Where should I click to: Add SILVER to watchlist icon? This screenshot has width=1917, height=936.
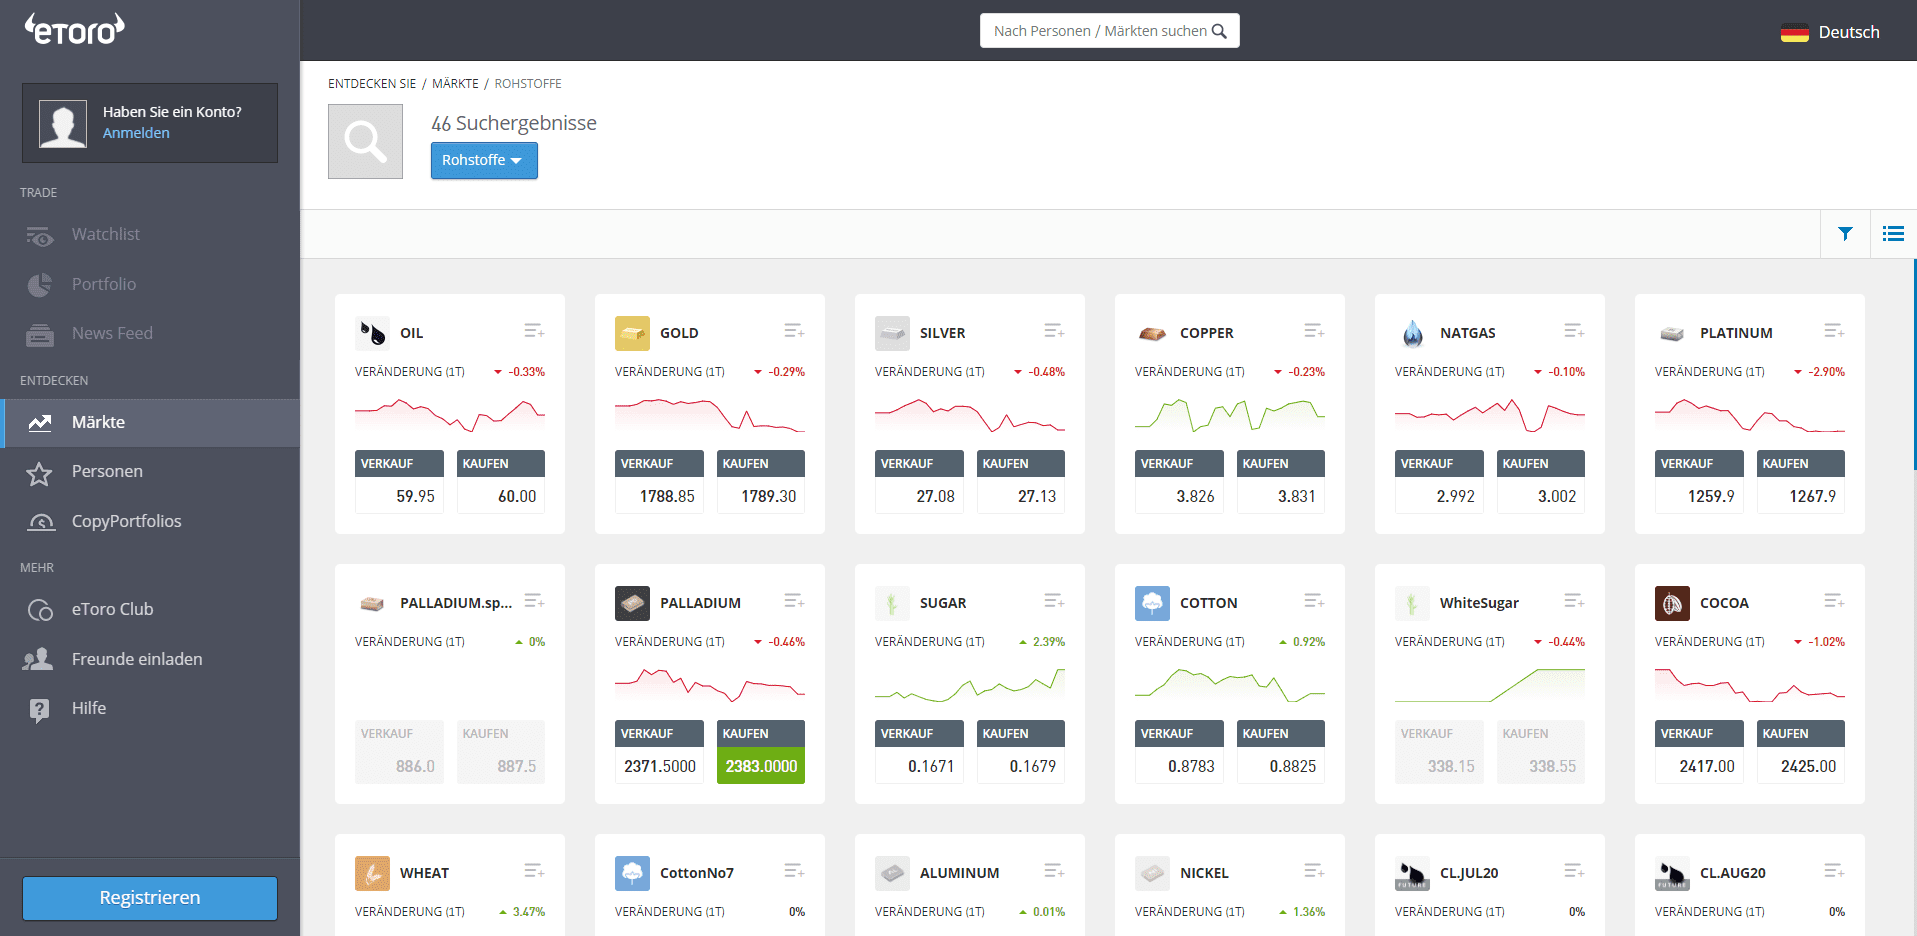(x=1054, y=331)
